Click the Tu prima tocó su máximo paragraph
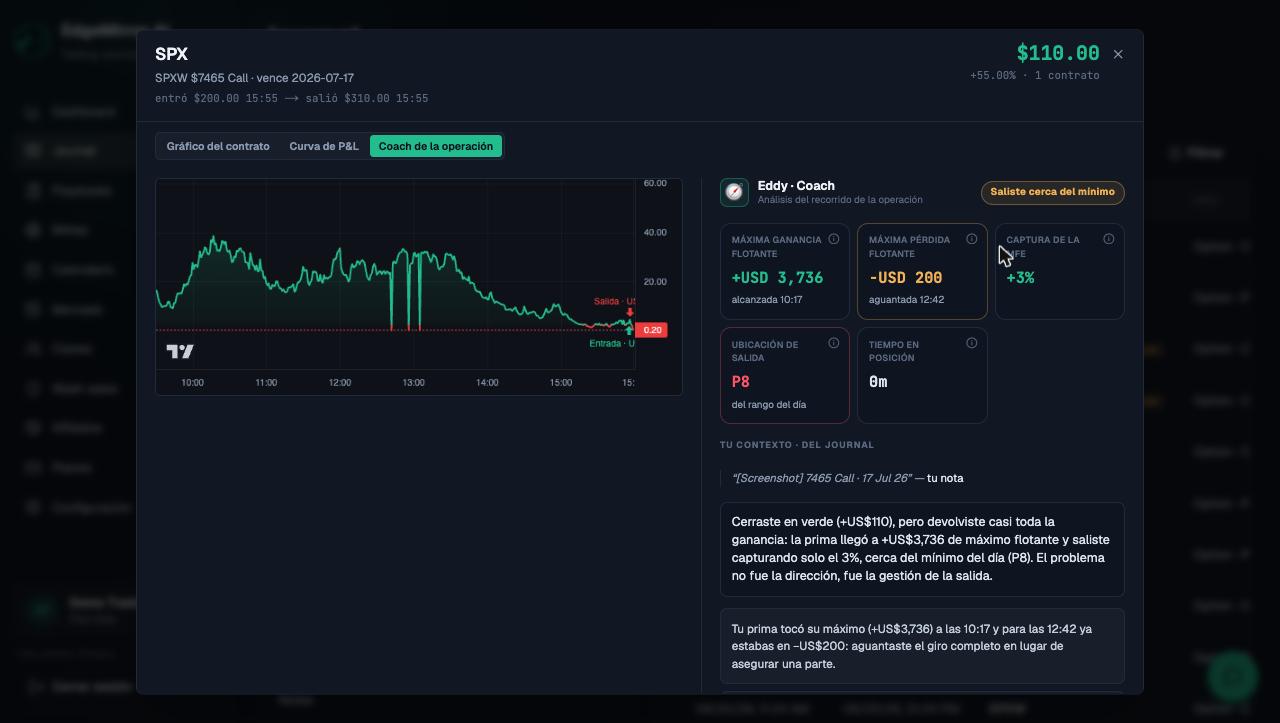The image size is (1280, 723). coord(922,646)
